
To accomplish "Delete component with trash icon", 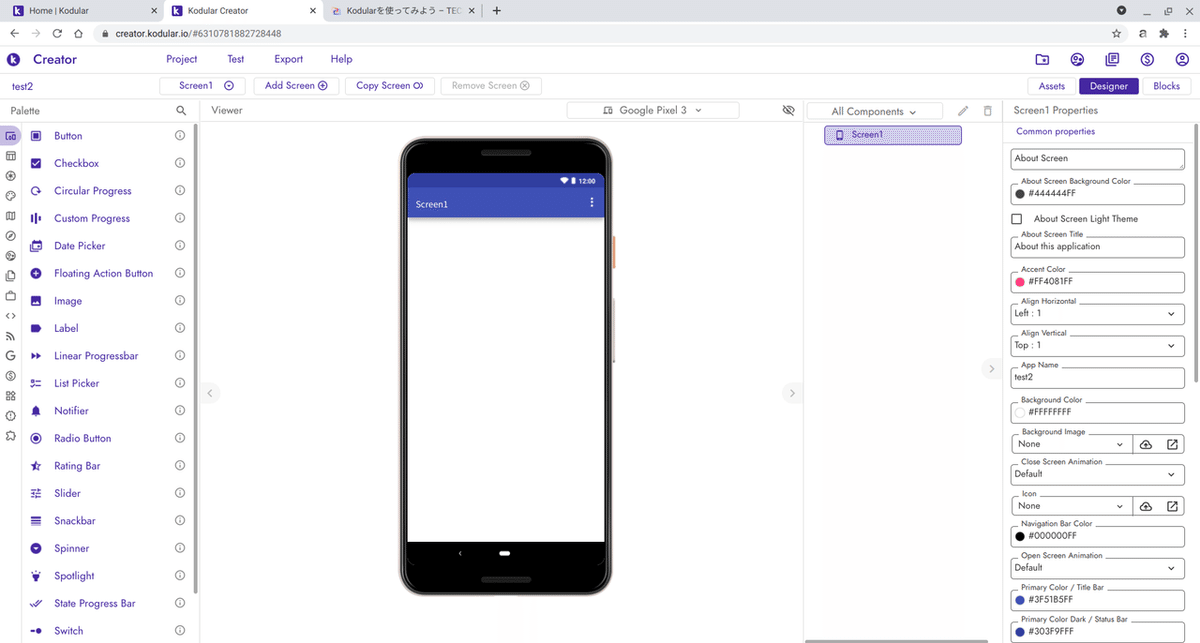I will pyautogui.click(x=988, y=111).
